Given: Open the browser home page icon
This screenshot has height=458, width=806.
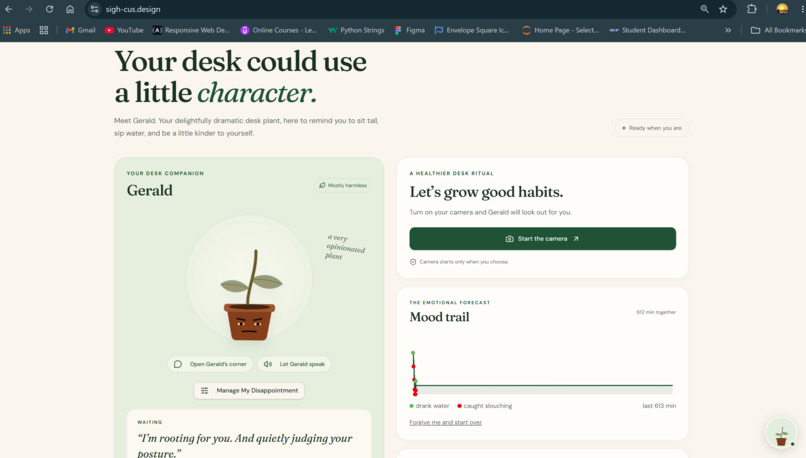Looking at the screenshot, I should (70, 9).
